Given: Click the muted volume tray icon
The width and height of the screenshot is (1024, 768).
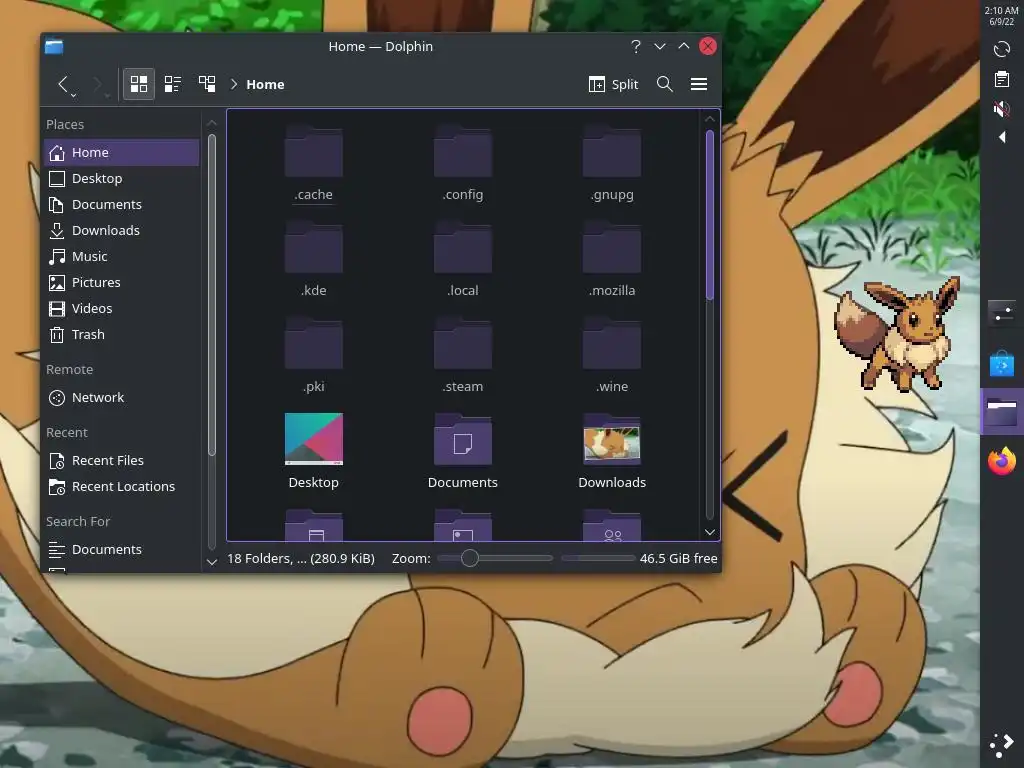Looking at the screenshot, I should point(1002,108).
